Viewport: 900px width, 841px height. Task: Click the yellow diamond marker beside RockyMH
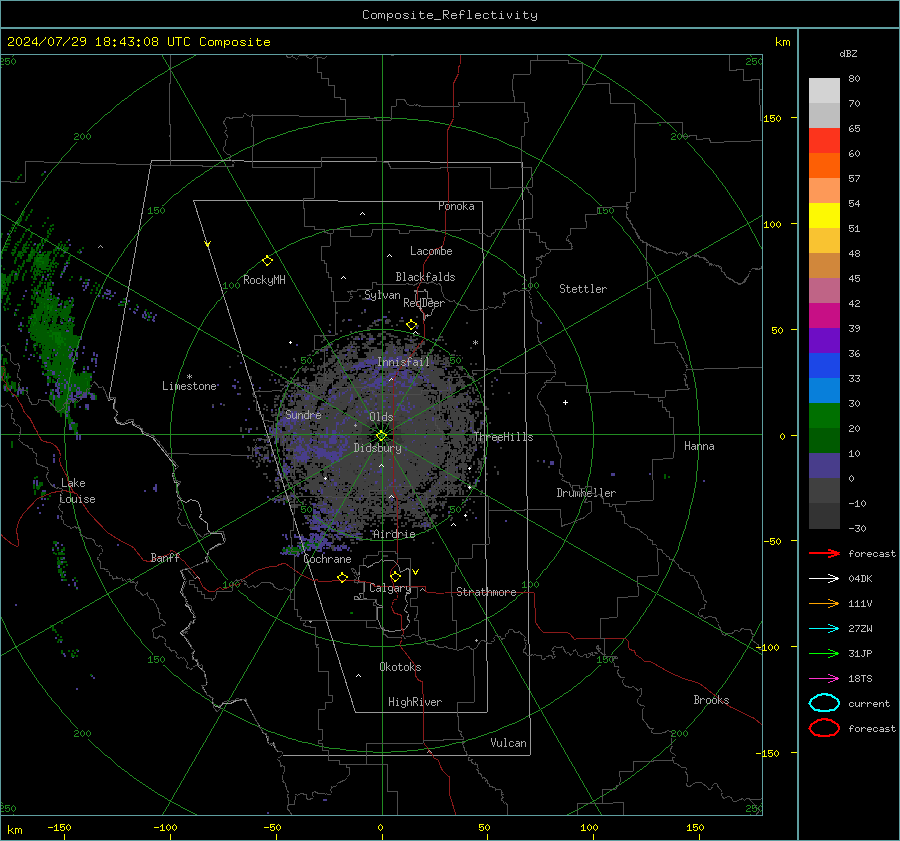point(267,261)
